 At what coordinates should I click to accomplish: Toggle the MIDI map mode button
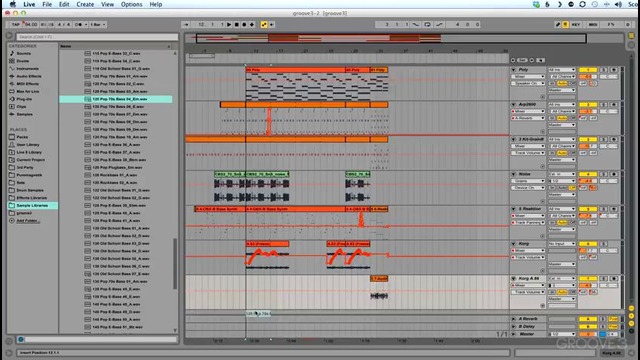tap(593, 24)
